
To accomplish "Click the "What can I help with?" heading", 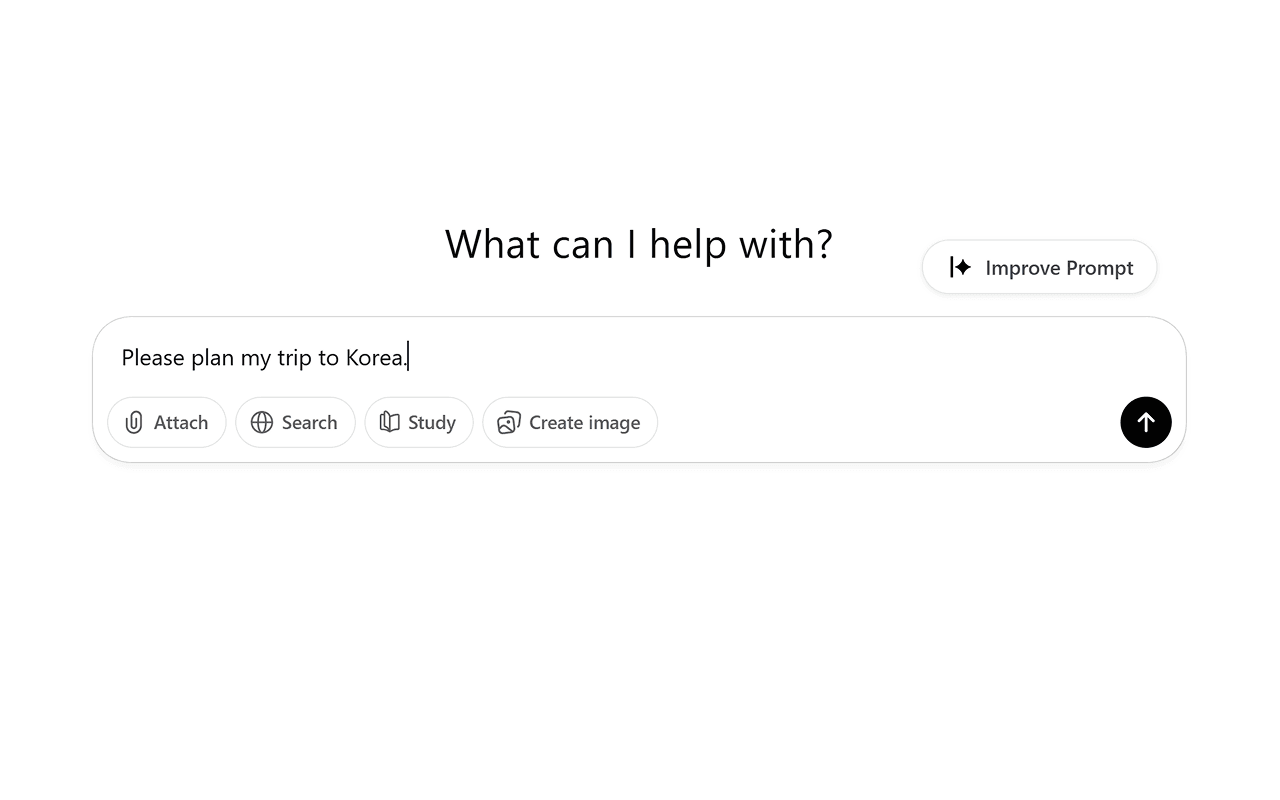I will [639, 244].
